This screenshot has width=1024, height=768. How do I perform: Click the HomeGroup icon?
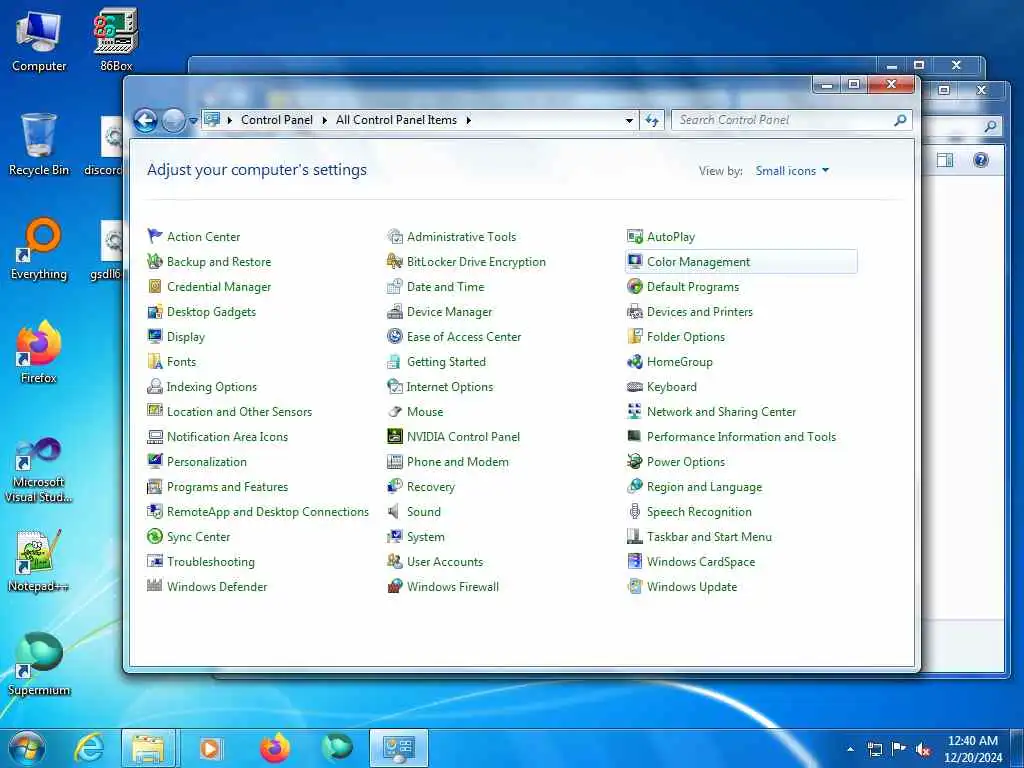634,361
